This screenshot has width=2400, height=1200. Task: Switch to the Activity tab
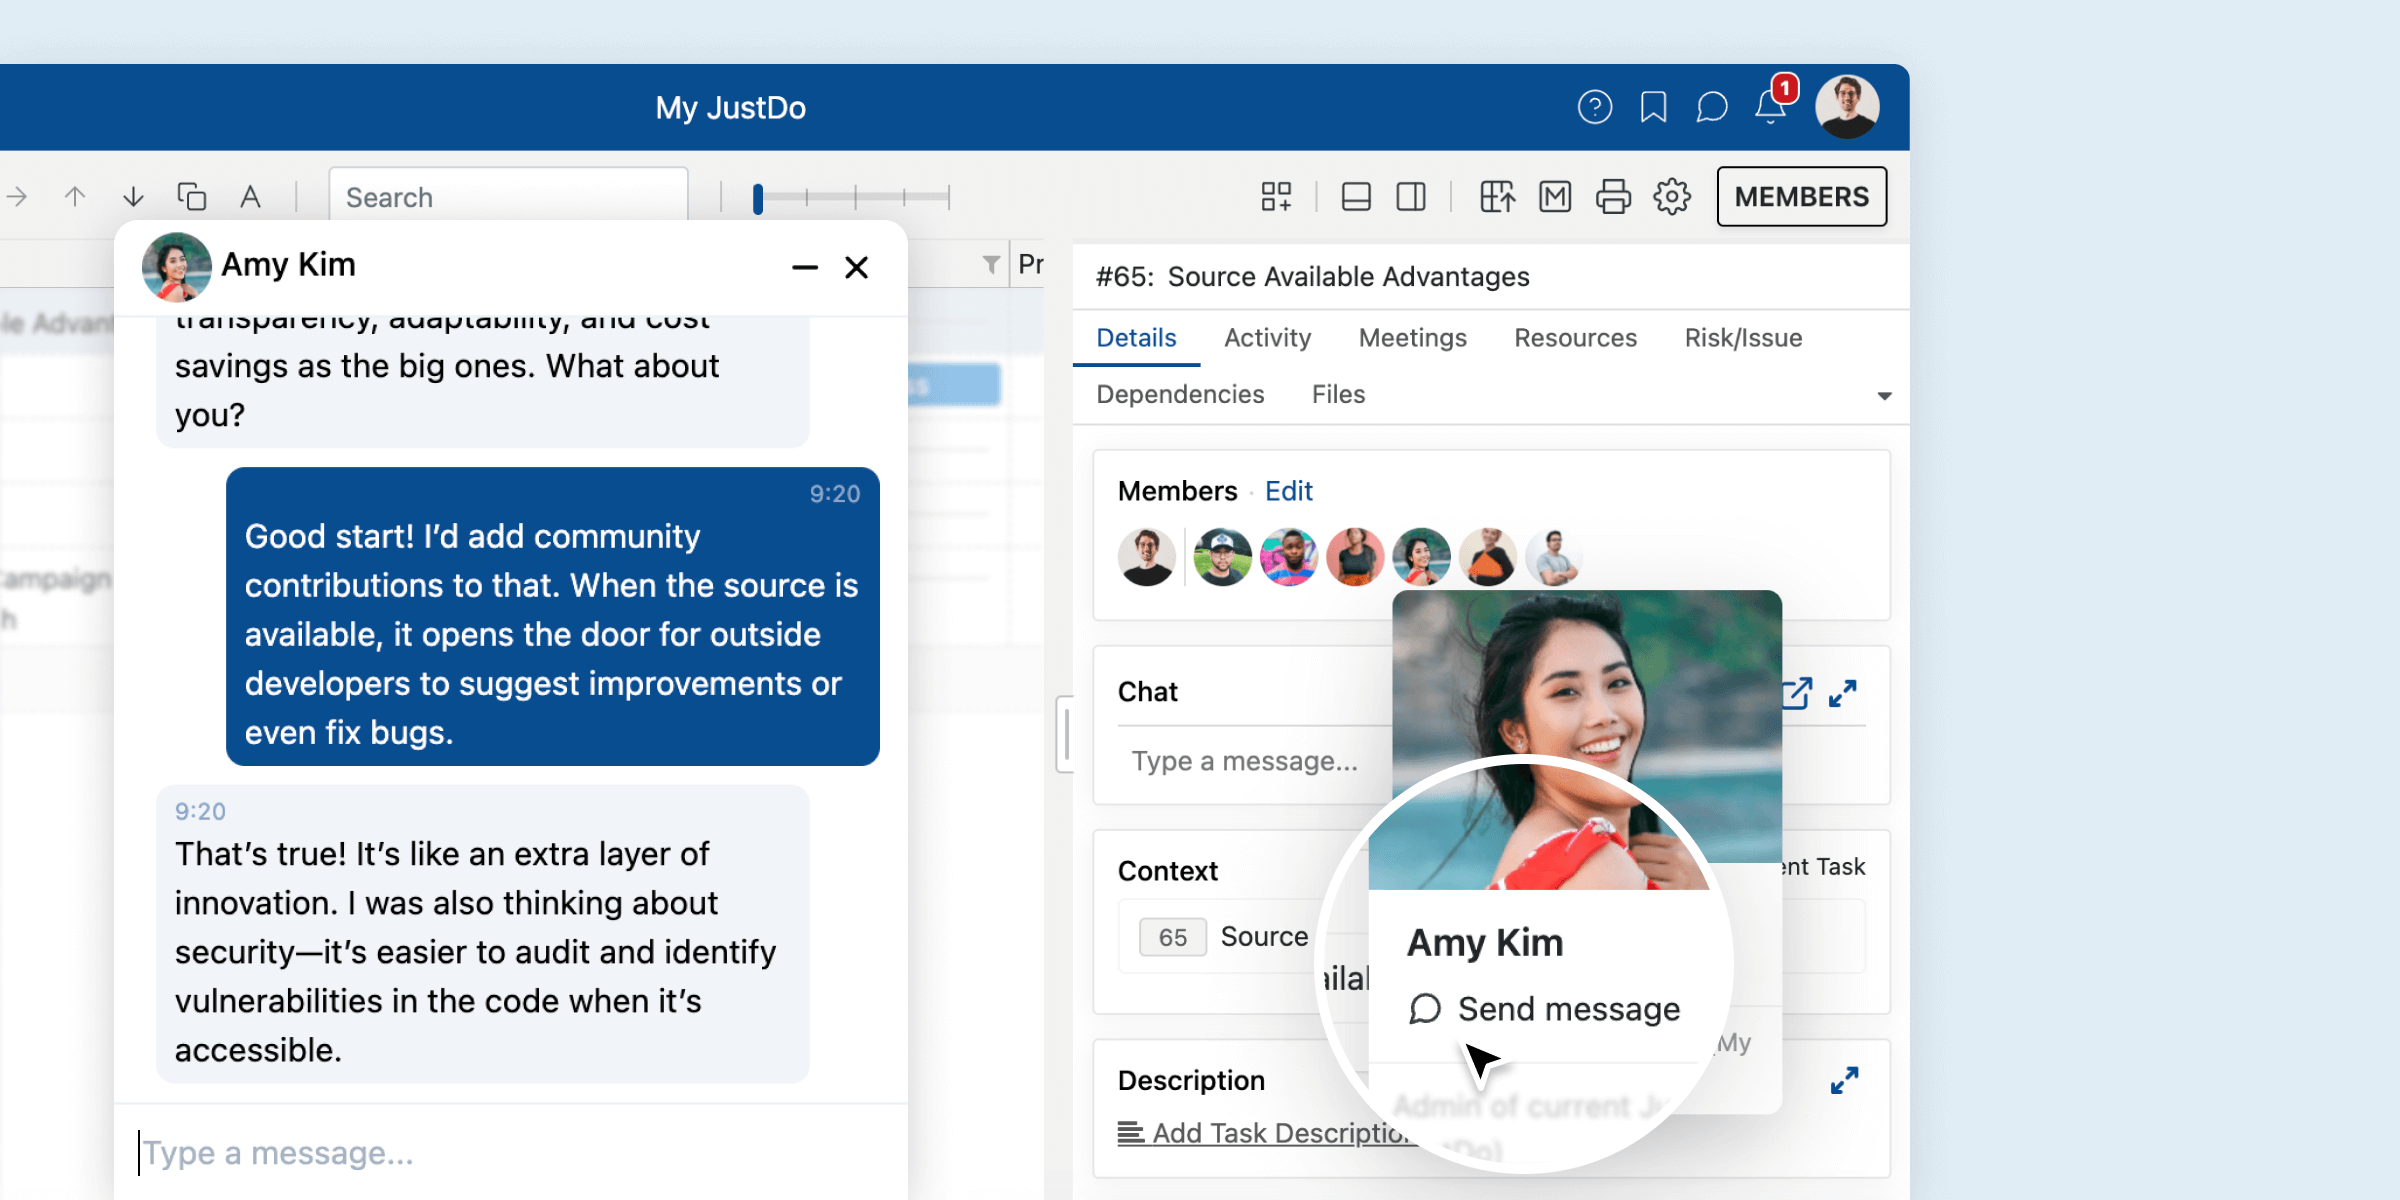[x=1267, y=338]
